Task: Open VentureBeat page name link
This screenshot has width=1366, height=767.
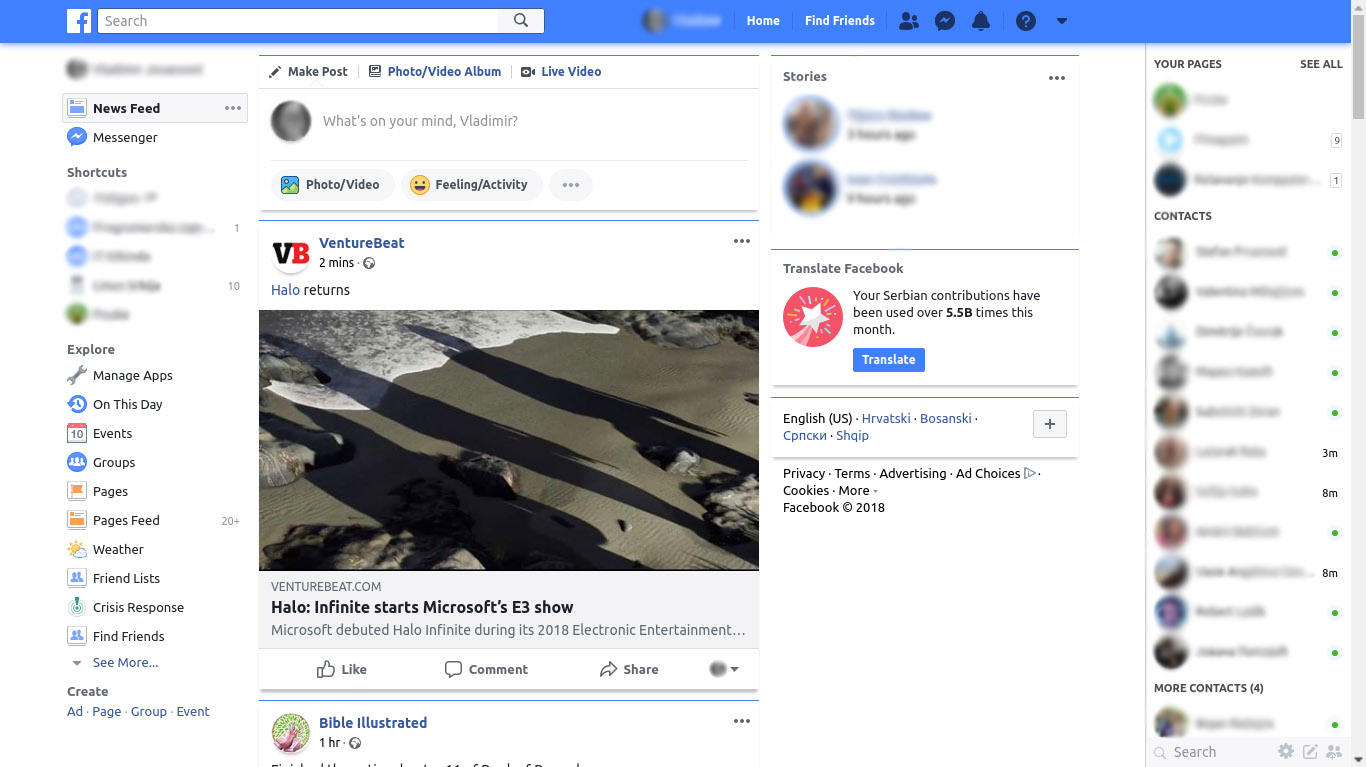Action: tap(362, 243)
